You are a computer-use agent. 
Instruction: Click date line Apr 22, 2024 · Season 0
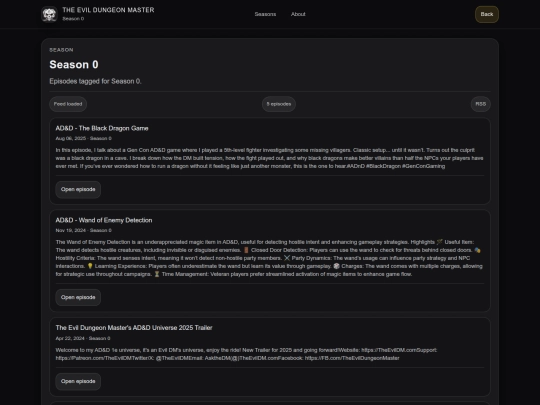coord(83,338)
